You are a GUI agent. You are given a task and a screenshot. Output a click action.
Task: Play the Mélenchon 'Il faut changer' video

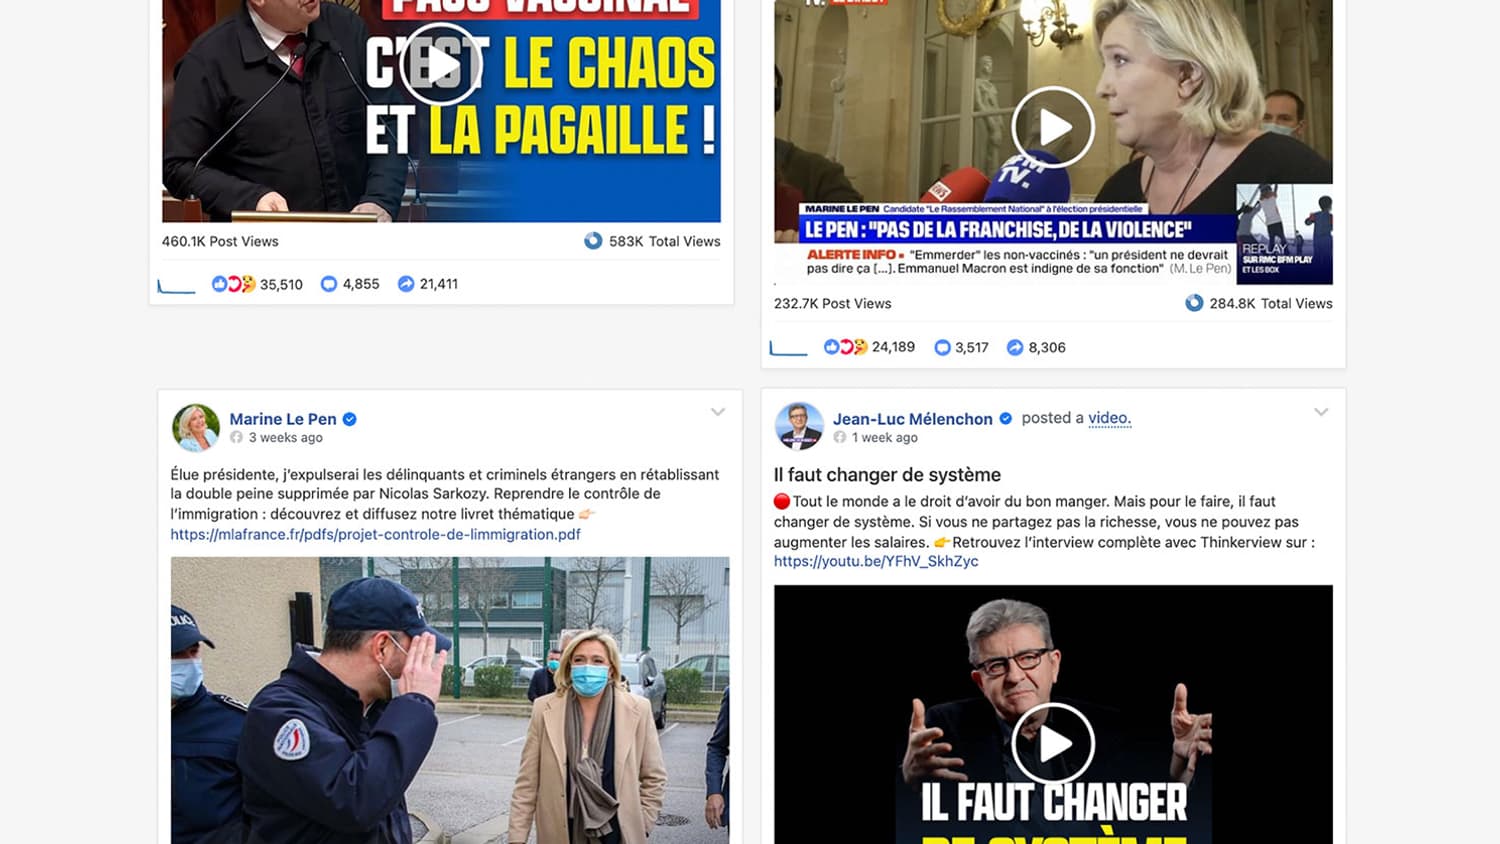pos(1053,744)
